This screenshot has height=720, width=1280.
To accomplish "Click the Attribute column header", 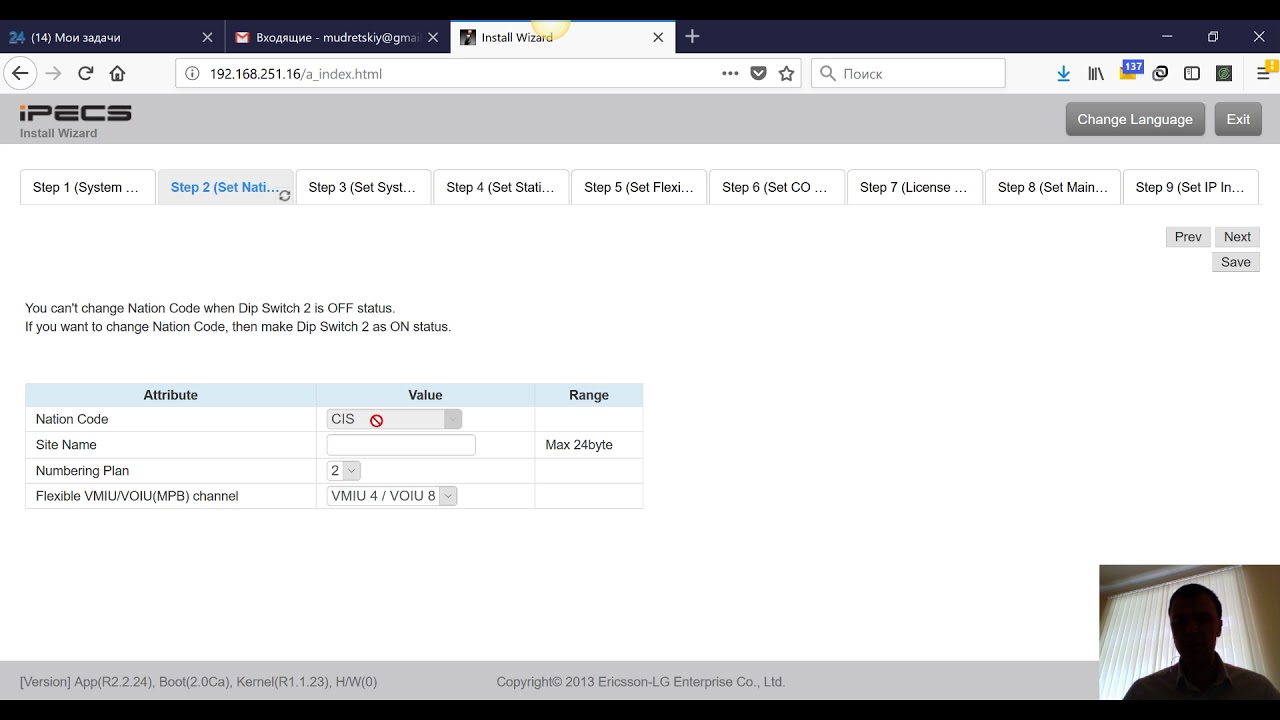I will 171,395.
